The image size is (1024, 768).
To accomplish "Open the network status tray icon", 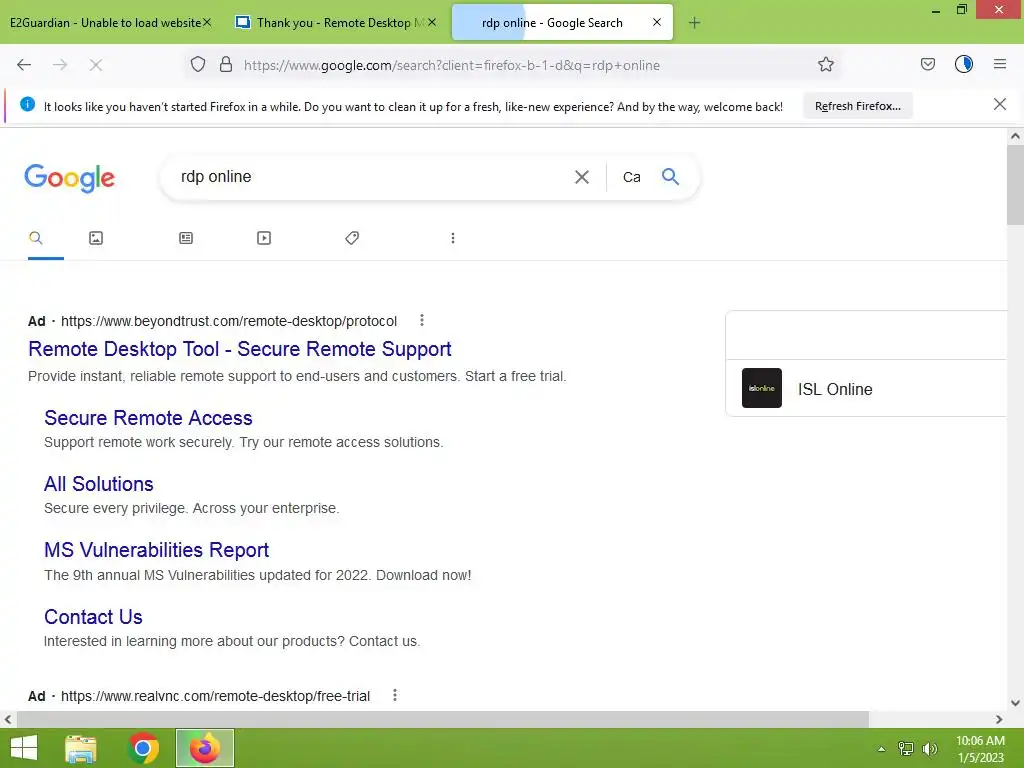I will (906, 748).
